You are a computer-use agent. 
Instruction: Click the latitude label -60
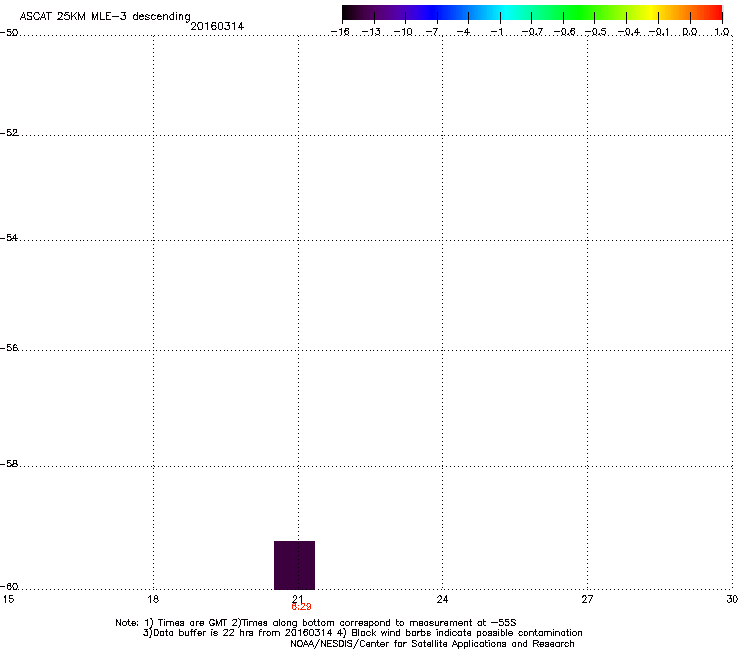(x=9, y=587)
